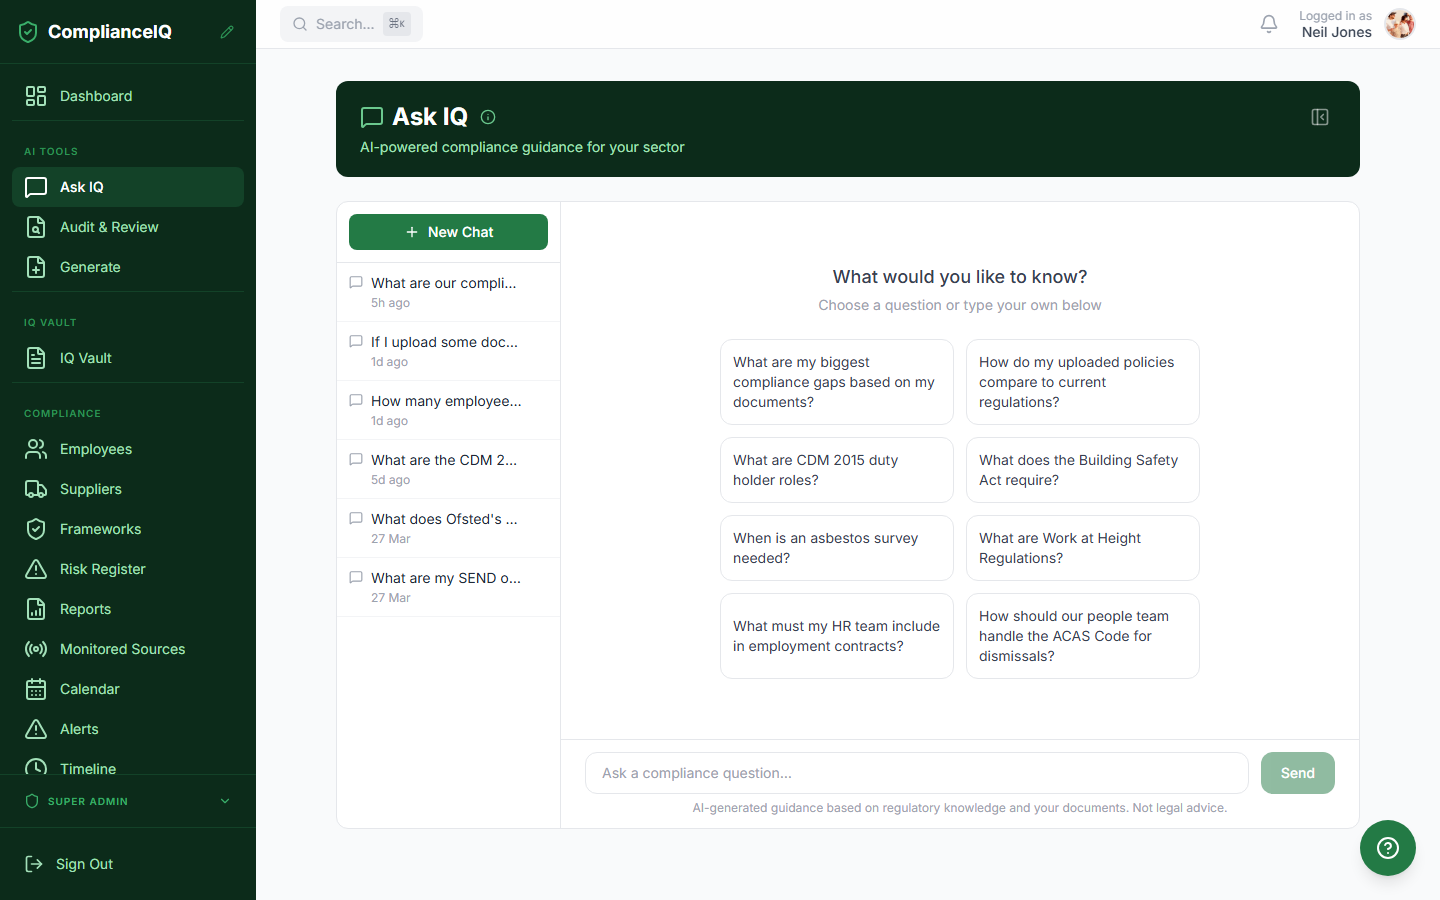Click the floating help question mark
The image size is (1440, 900).
(x=1387, y=848)
